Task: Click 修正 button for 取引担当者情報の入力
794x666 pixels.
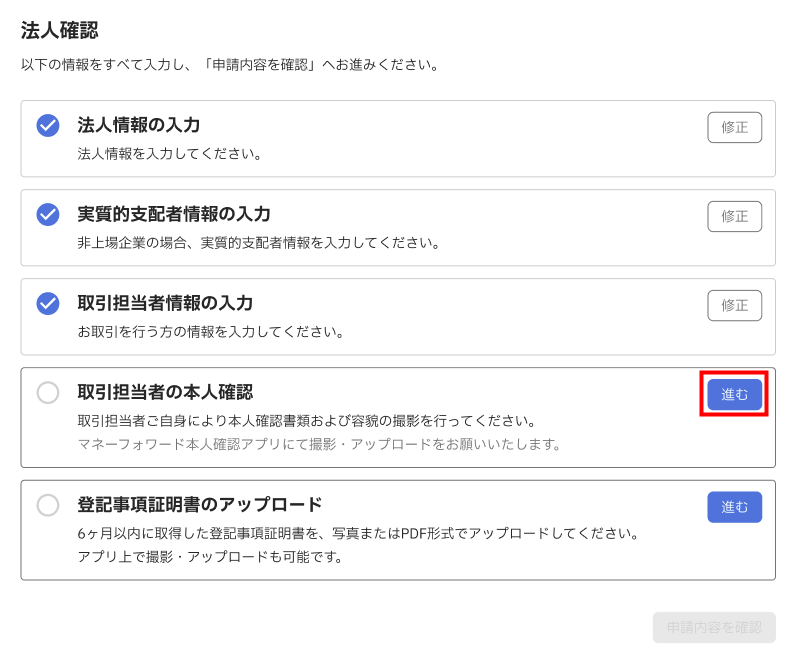Action: tap(734, 305)
